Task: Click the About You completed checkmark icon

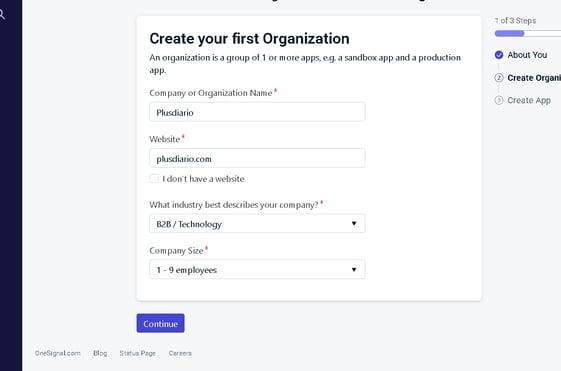Action: 499,55
